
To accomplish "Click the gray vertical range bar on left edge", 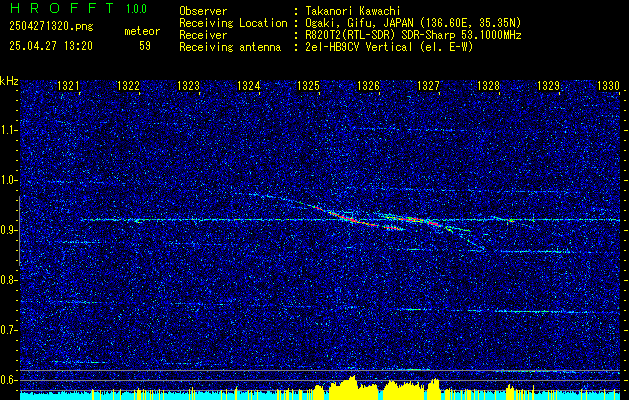I will (19, 231).
